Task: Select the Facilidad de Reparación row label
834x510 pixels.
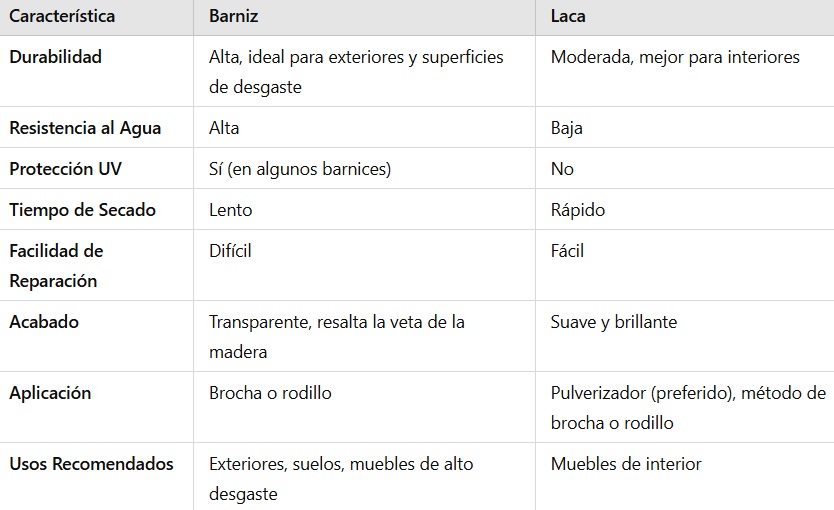Action: pyautogui.click(x=56, y=266)
